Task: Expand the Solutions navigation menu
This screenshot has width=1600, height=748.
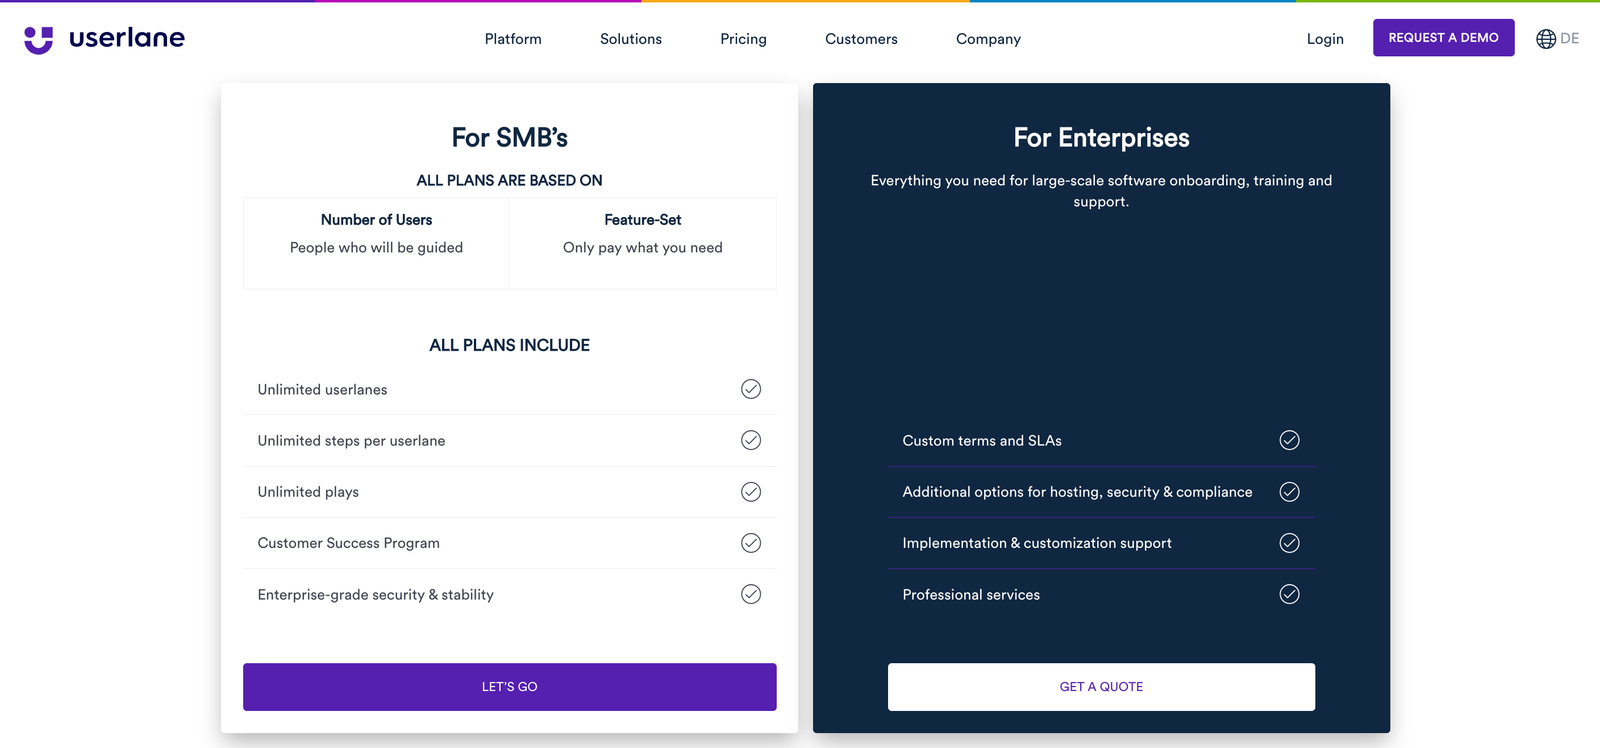Action: pos(631,39)
